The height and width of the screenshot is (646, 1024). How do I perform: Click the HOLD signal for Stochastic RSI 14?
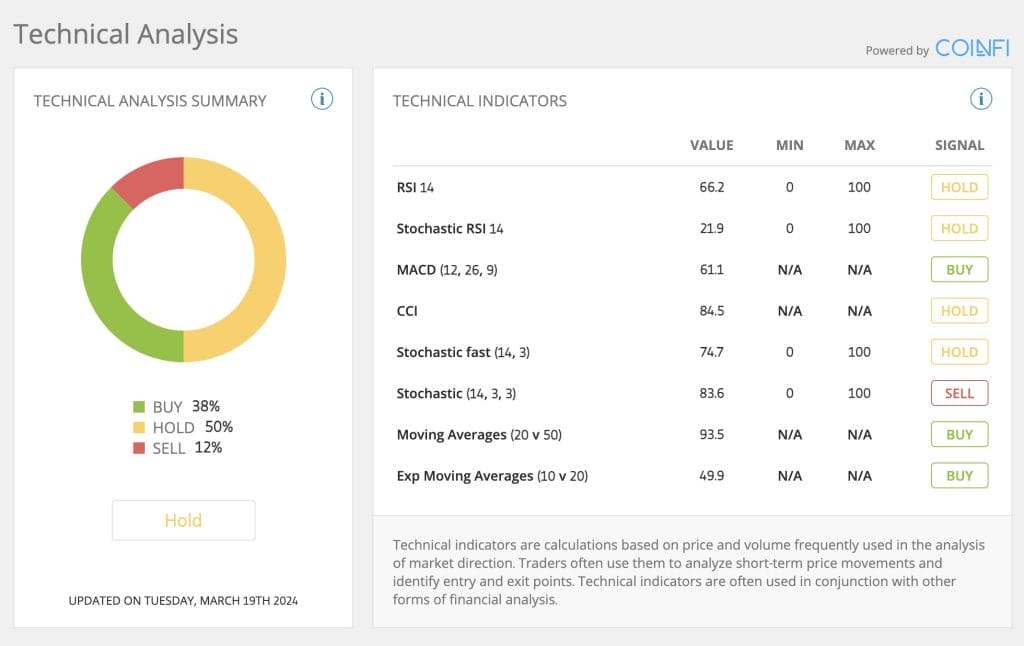[959, 228]
